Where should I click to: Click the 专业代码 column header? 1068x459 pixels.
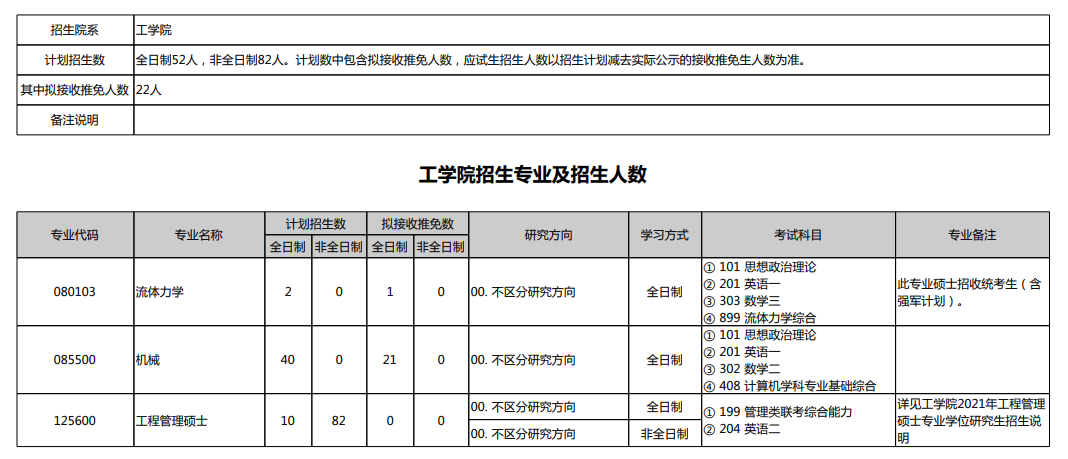pyautogui.click(x=75, y=235)
